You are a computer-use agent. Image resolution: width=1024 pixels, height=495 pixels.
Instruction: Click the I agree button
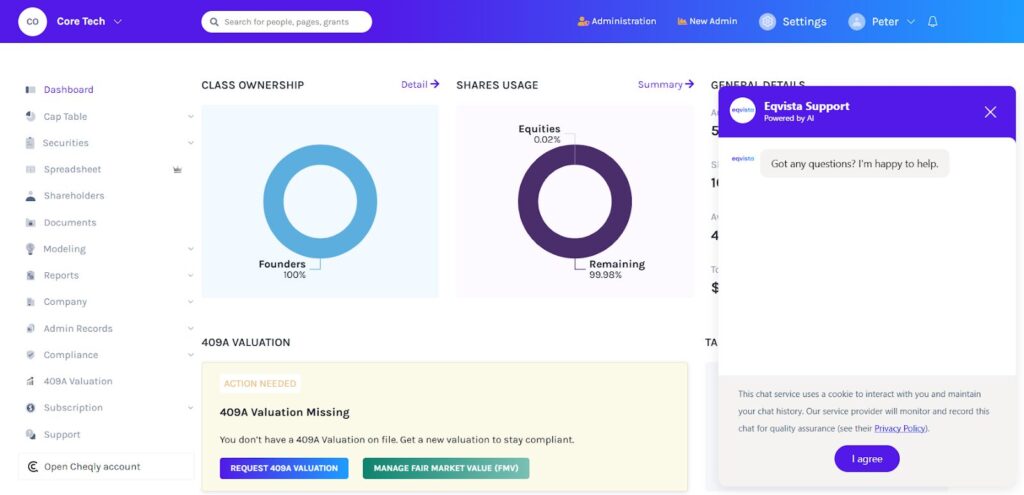click(x=866, y=459)
